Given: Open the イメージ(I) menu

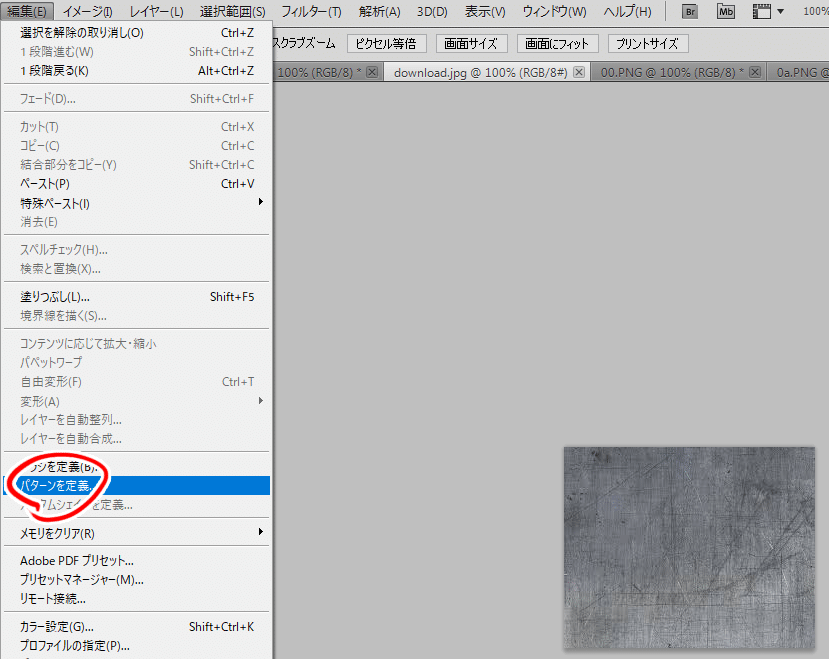Looking at the screenshot, I should (87, 12).
